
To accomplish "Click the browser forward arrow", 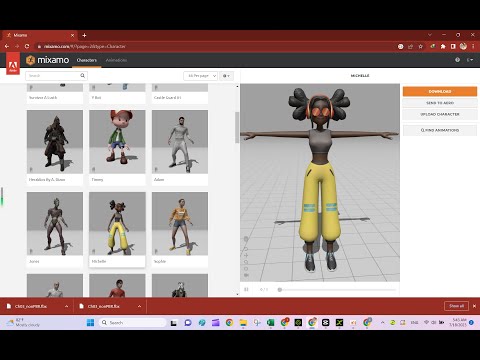I will (17, 46).
